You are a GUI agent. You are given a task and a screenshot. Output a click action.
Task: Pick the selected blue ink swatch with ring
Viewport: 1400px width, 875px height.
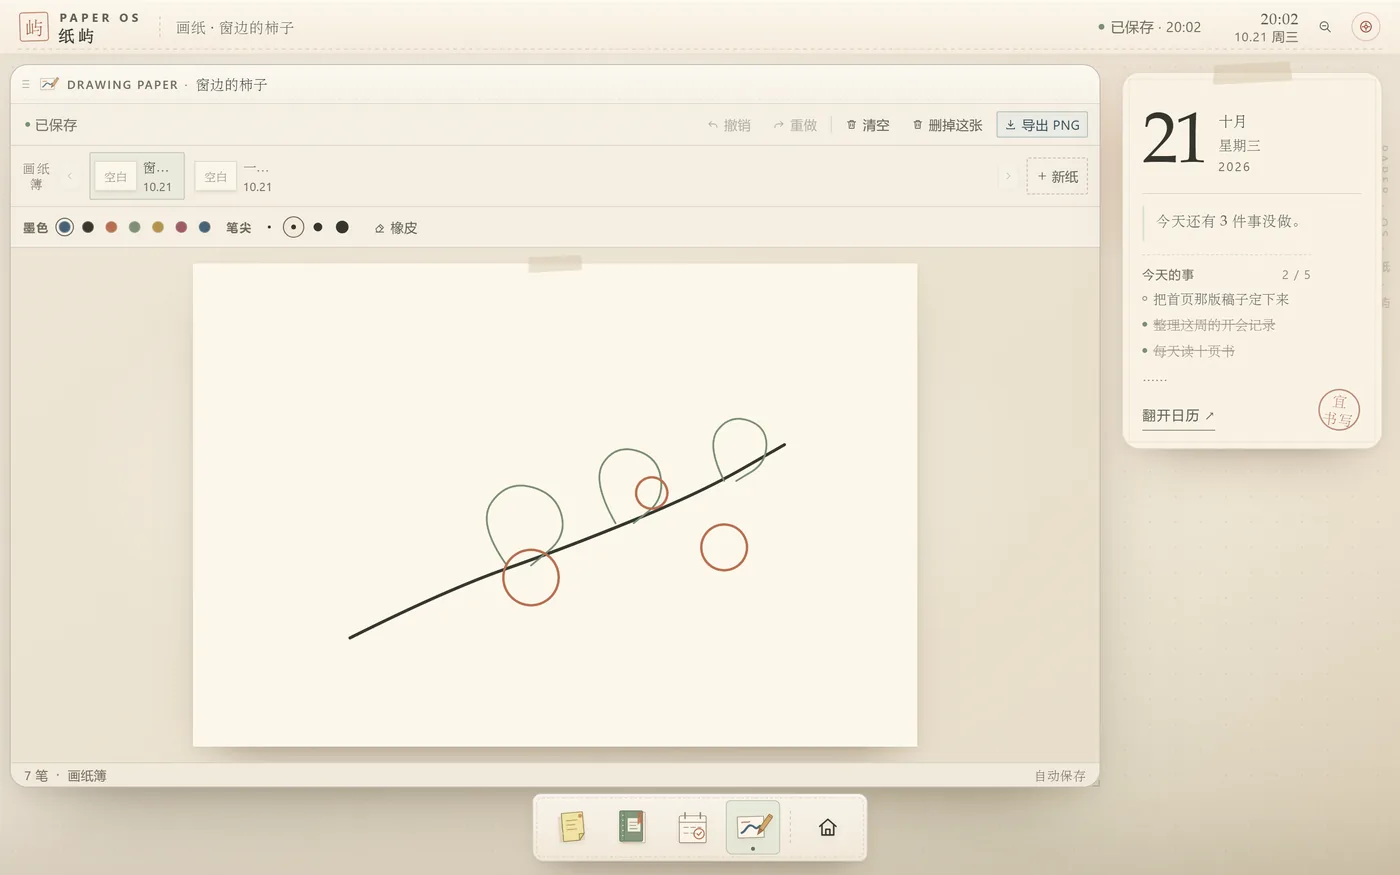[65, 227]
